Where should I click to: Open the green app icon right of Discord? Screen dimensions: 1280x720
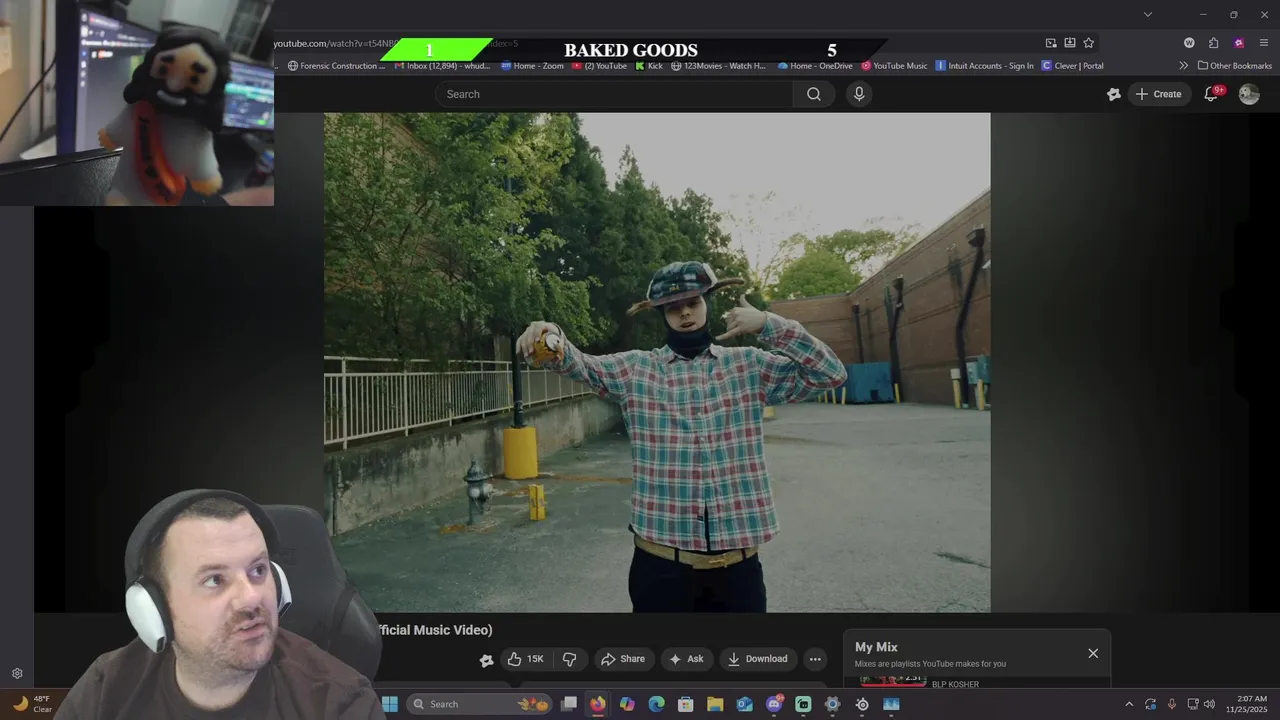click(x=803, y=704)
